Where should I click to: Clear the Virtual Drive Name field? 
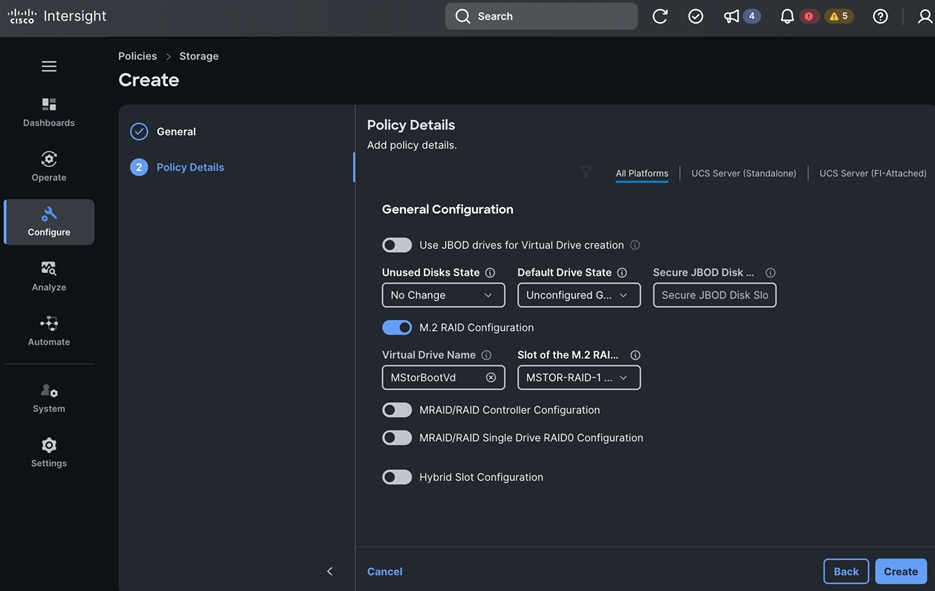491,378
